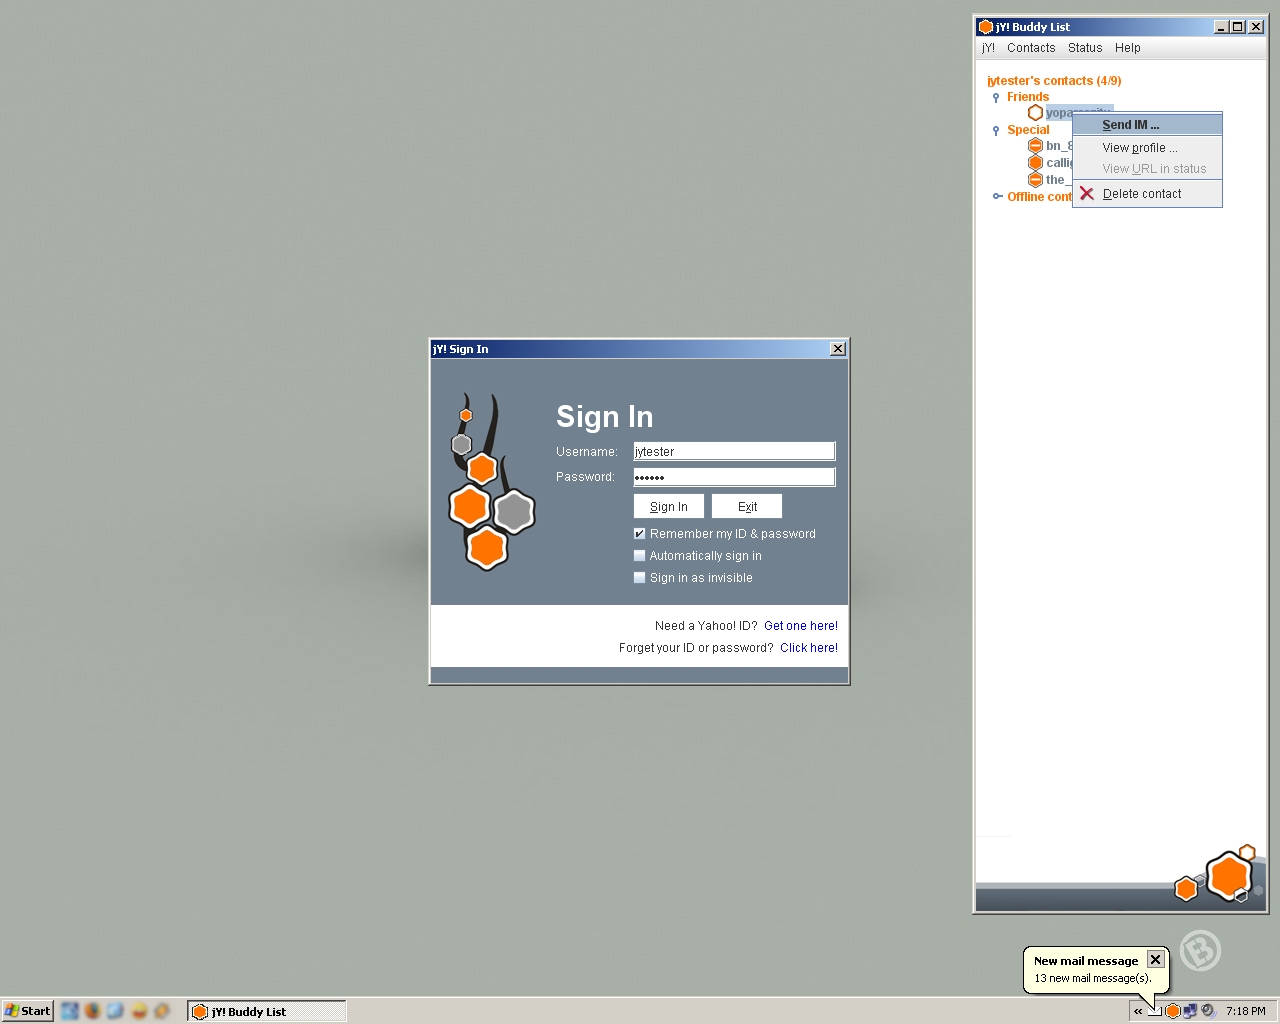Open the Contacts menu
This screenshot has height=1024, width=1280.
(x=1031, y=48)
